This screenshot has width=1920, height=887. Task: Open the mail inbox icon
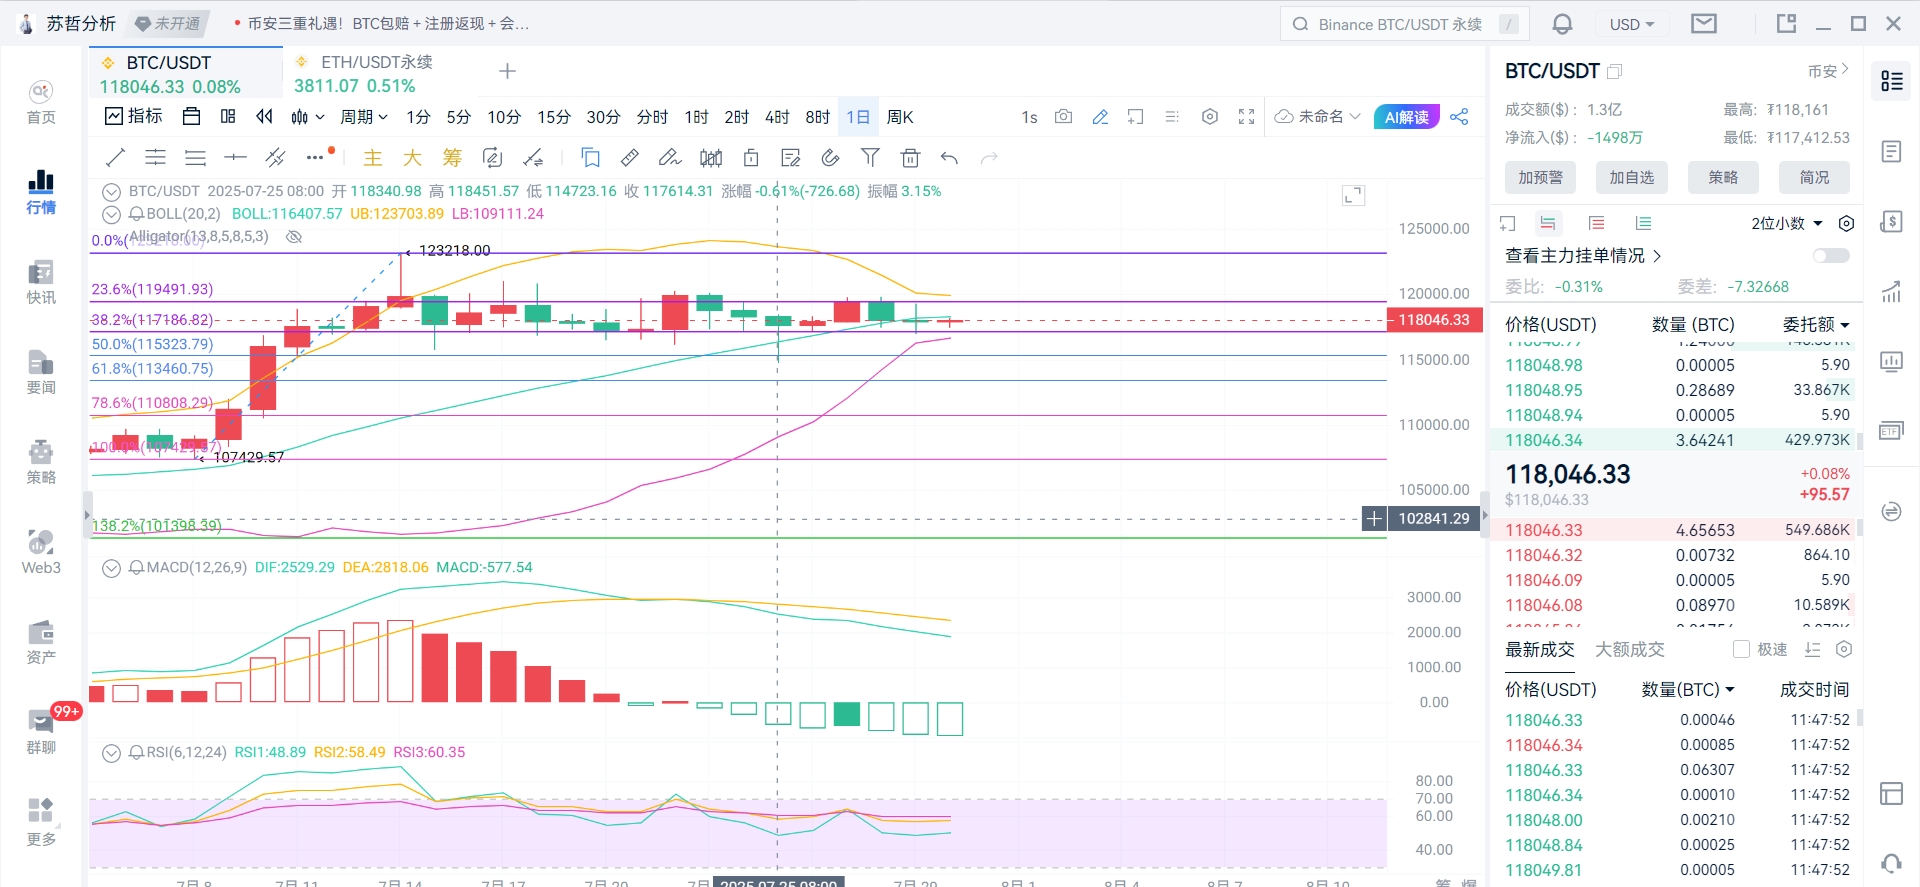click(1704, 24)
